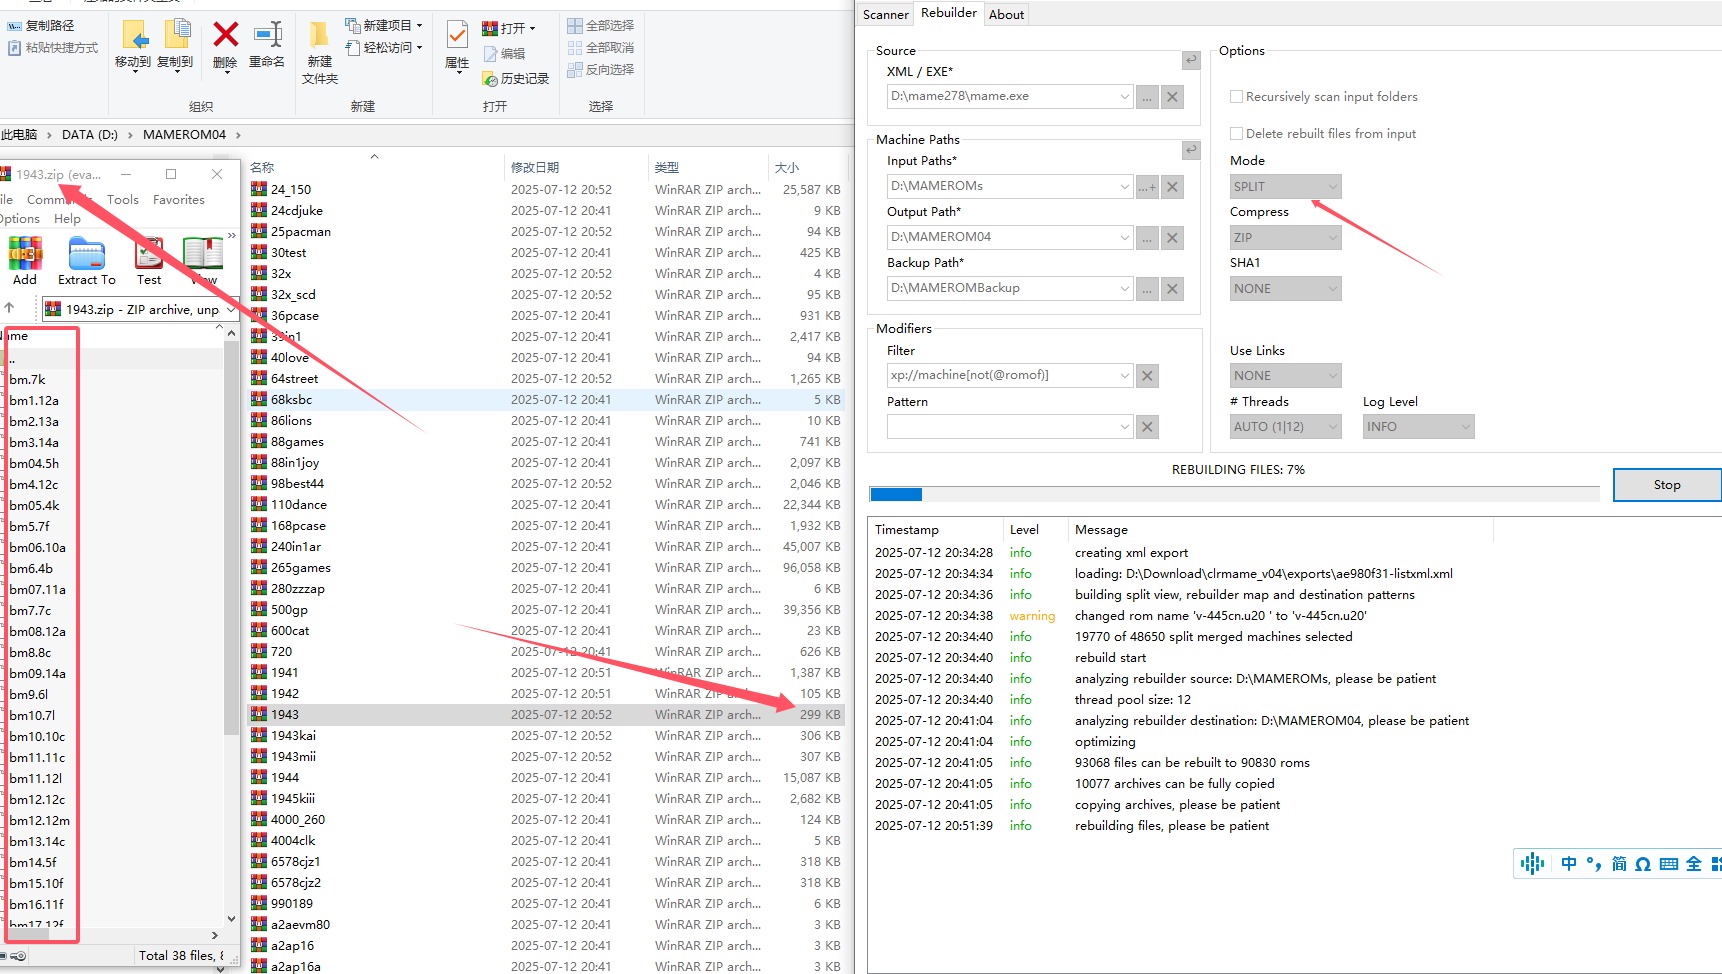Viewport: 1722px width, 974px height.
Task: Open the Use Links dropdown
Action: point(1285,376)
